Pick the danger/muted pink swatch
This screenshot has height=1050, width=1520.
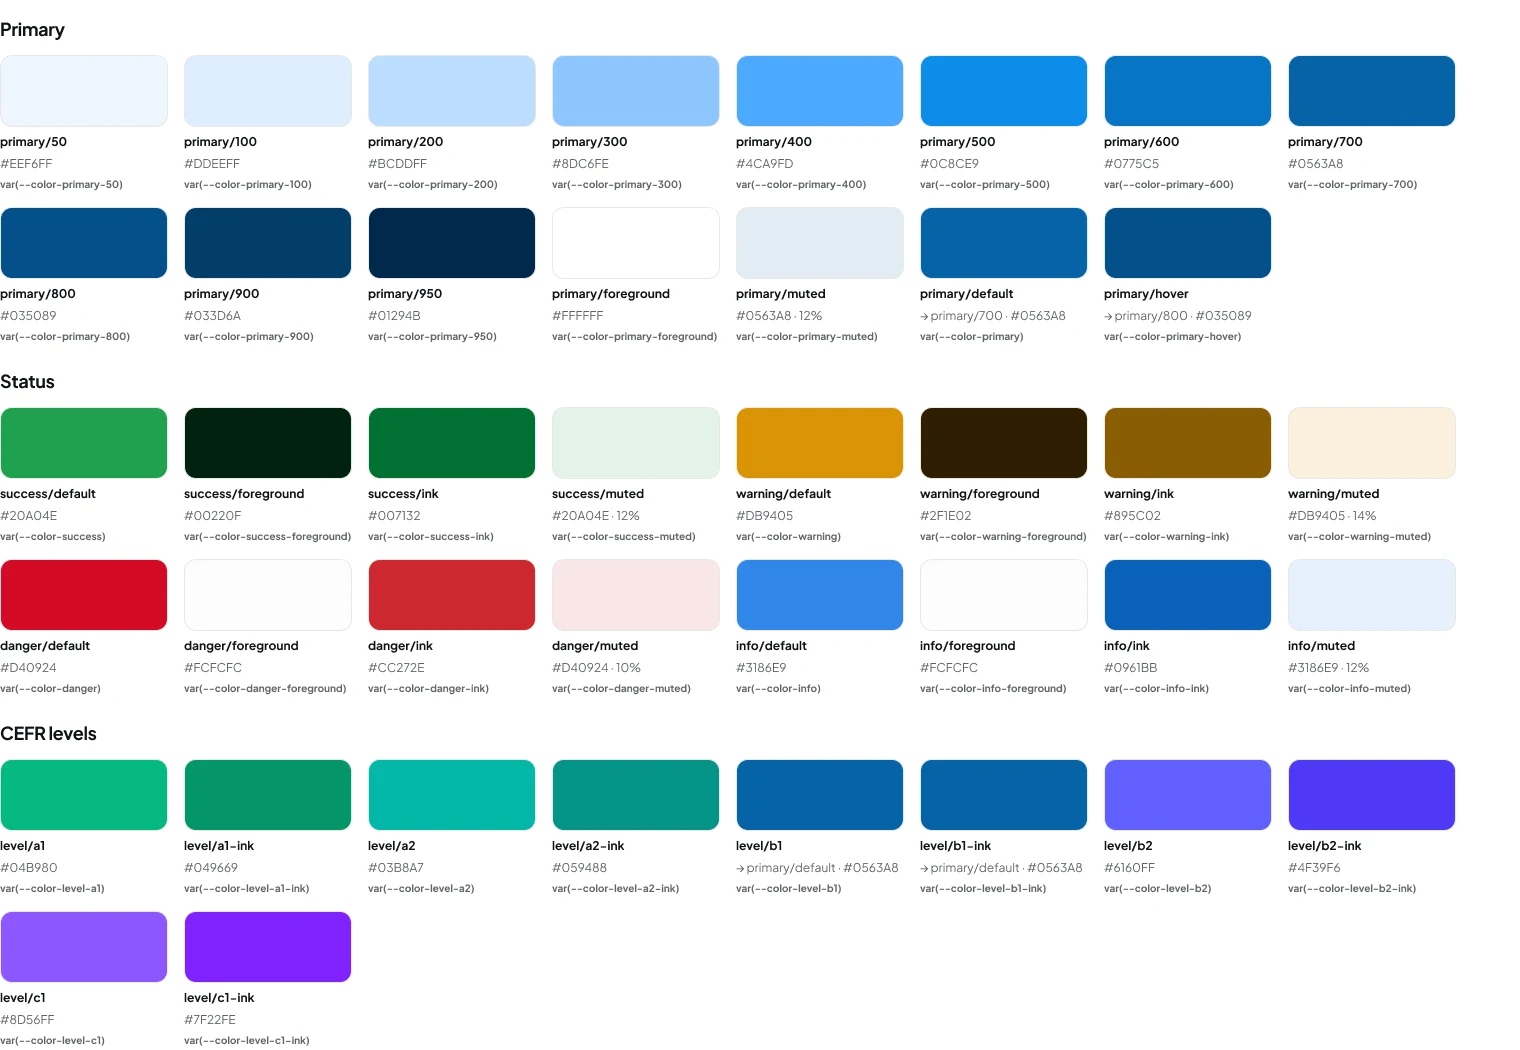click(x=636, y=595)
